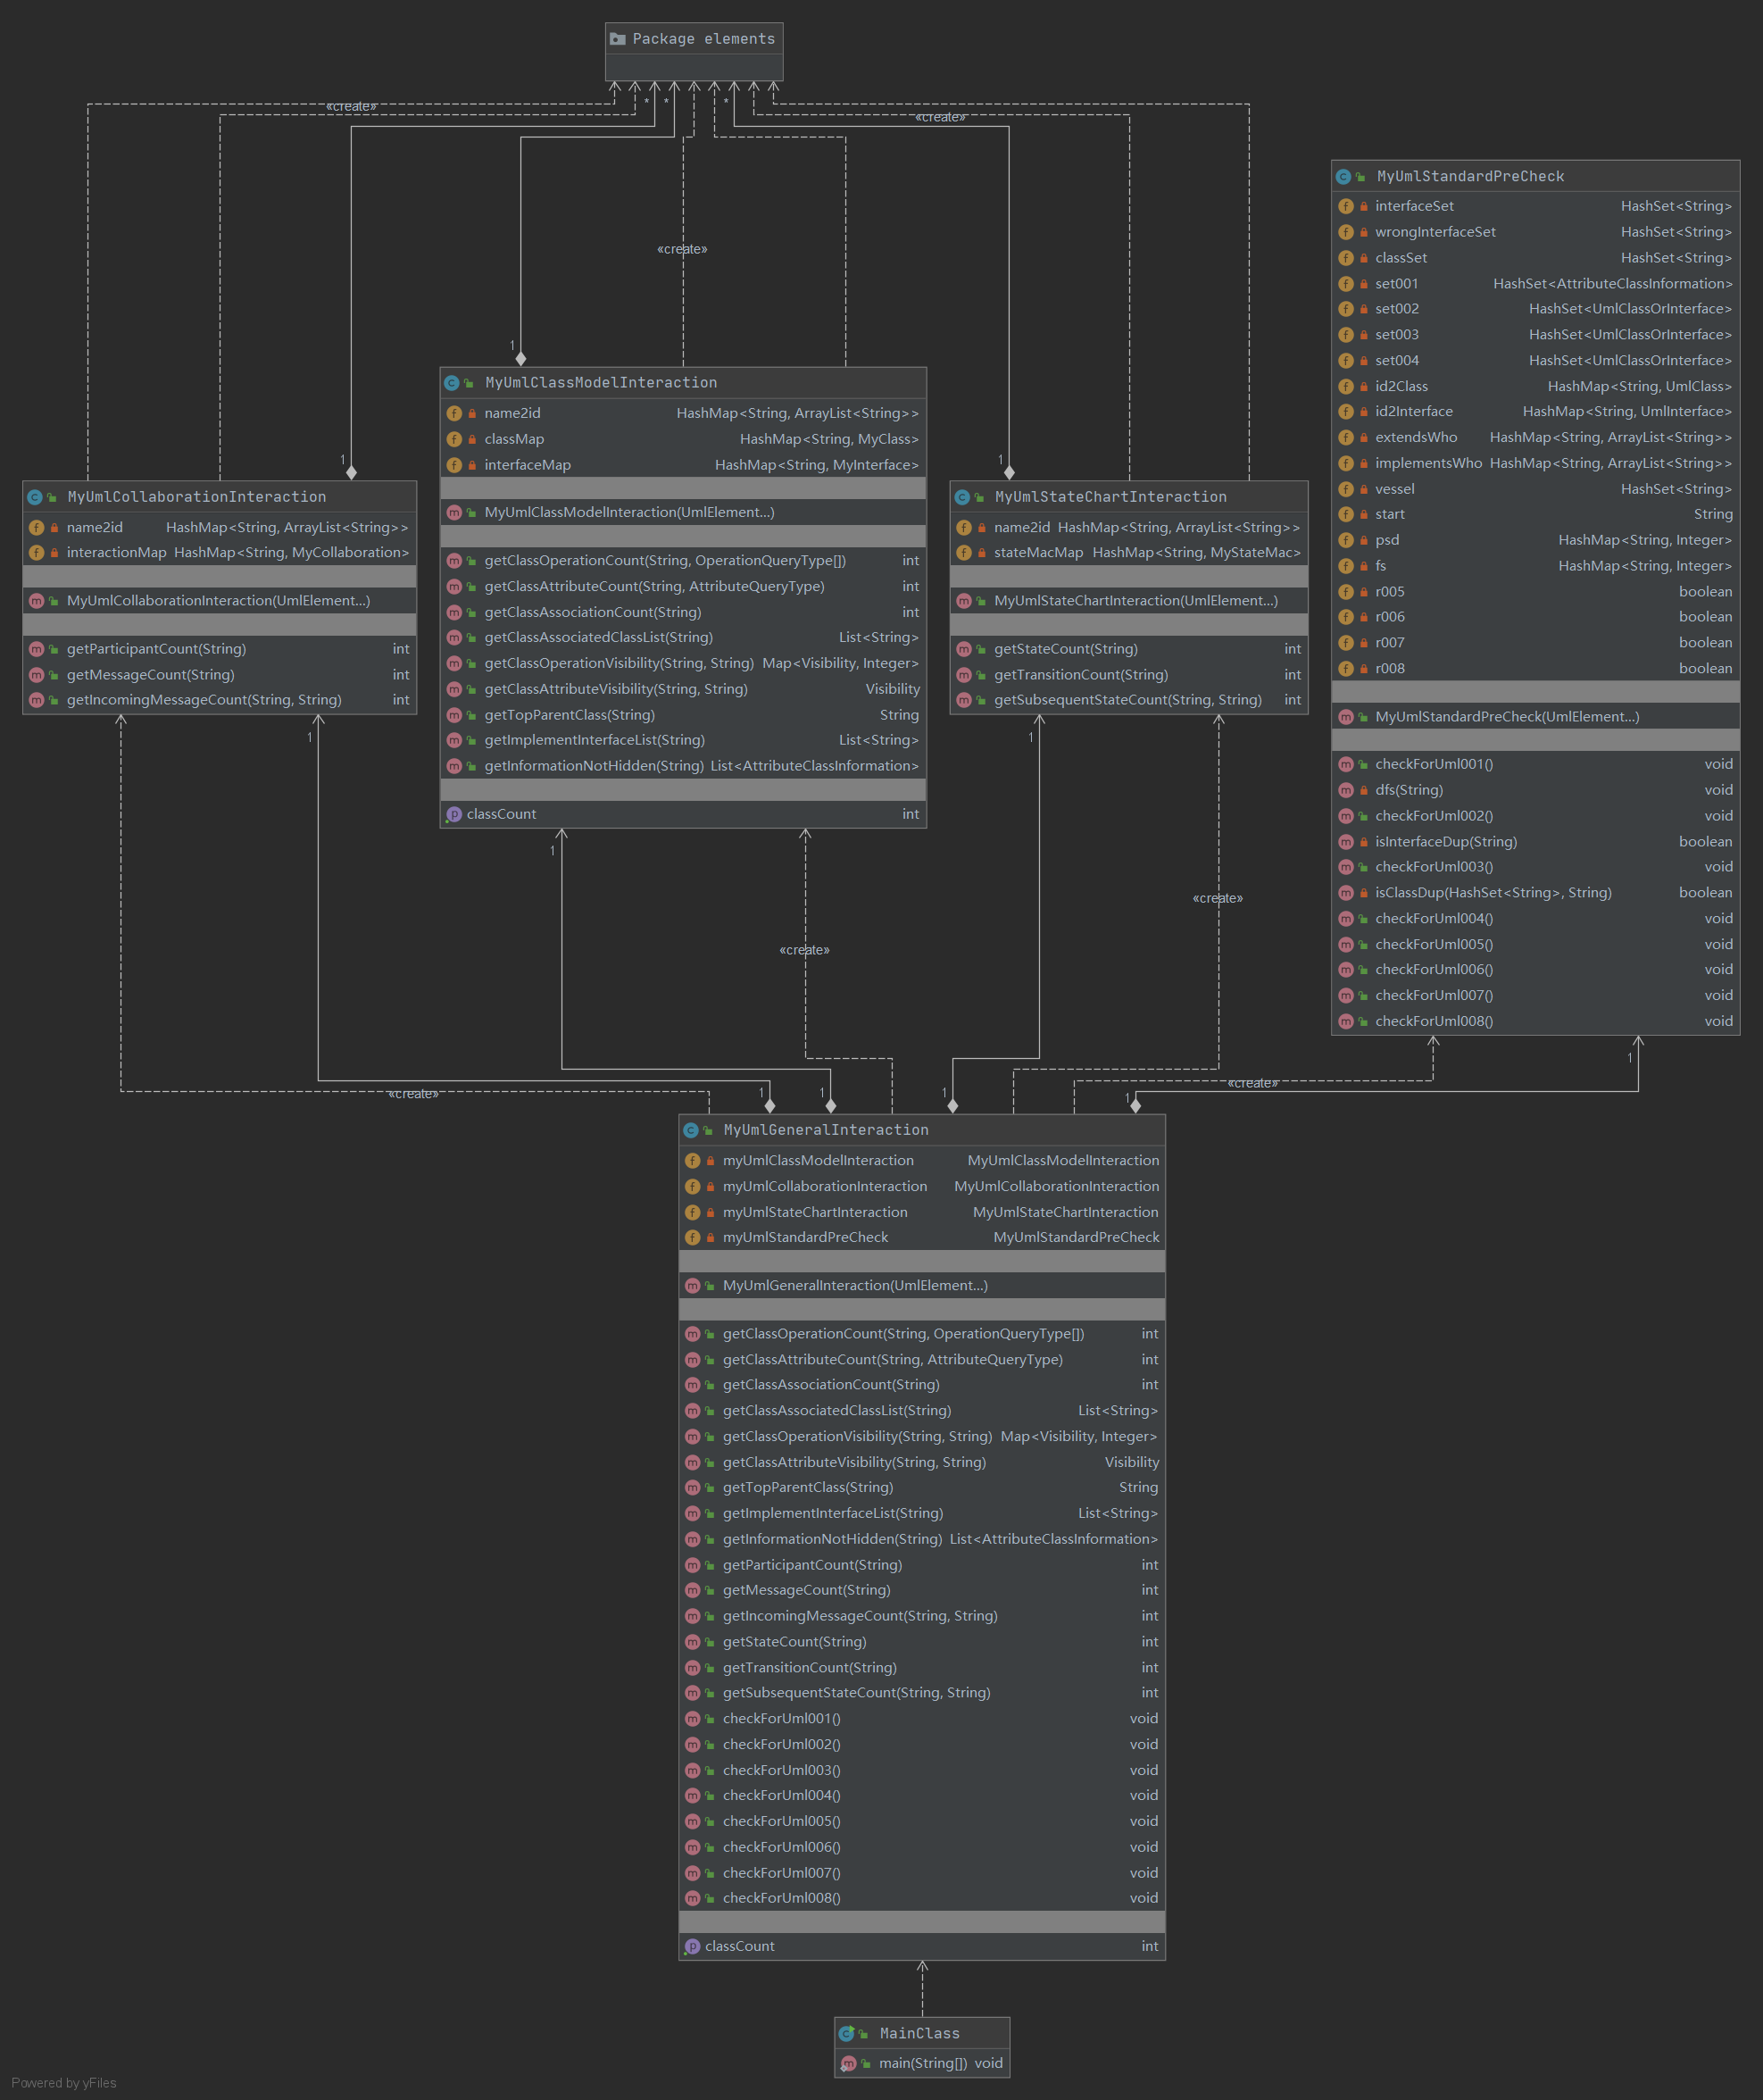Select getSubsequentStateCount in MyUmlStateChartInteraction
The width and height of the screenshot is (1763, 2100).
[x=1127, y=700]
